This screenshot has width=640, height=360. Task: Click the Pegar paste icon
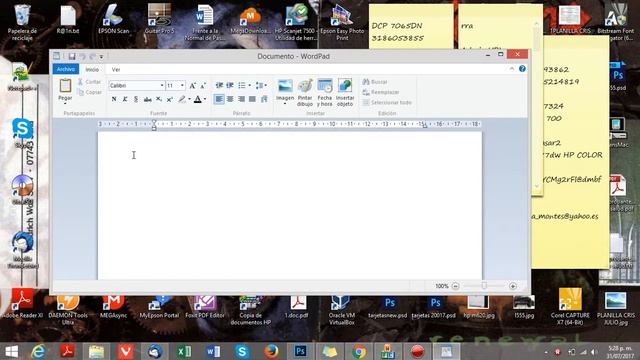(x=65, y=86)
